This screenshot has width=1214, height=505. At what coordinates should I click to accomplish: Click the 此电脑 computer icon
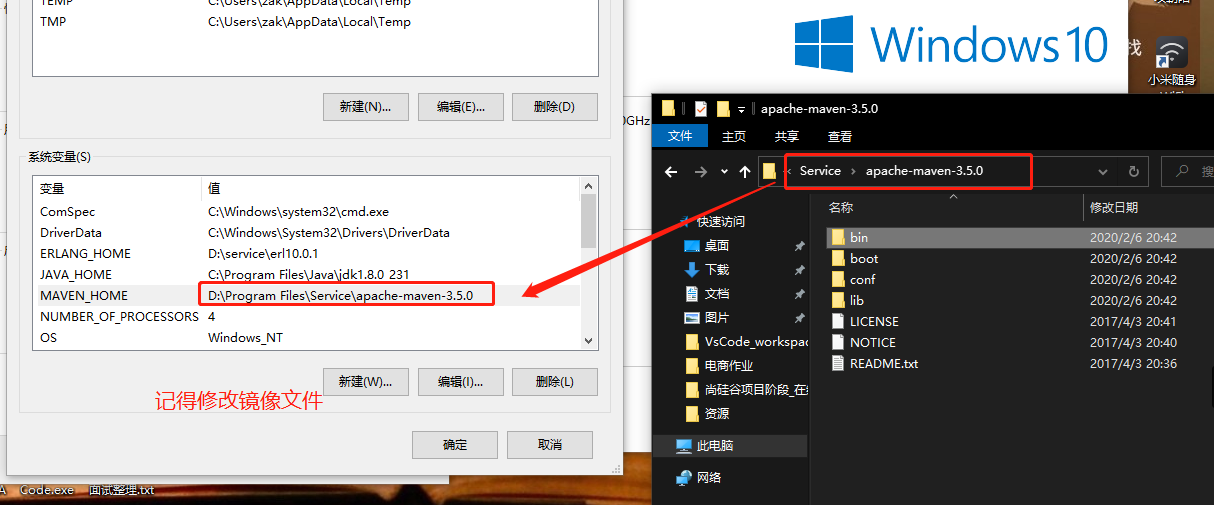[684, 446]
